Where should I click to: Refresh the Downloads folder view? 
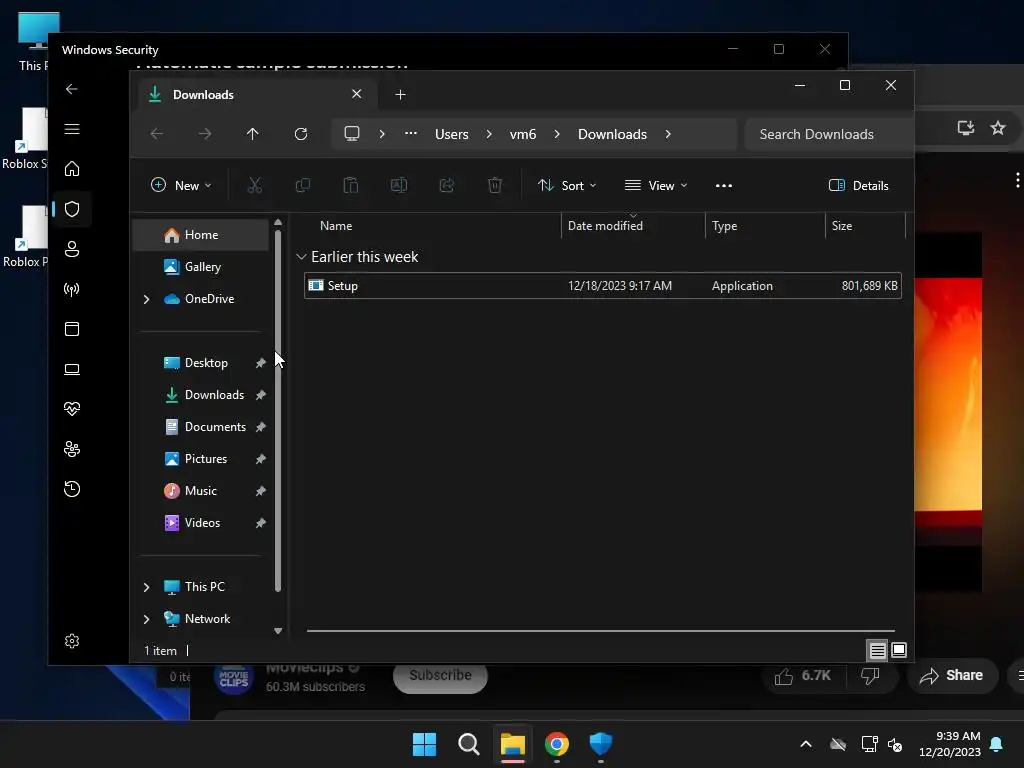(301, 134)
